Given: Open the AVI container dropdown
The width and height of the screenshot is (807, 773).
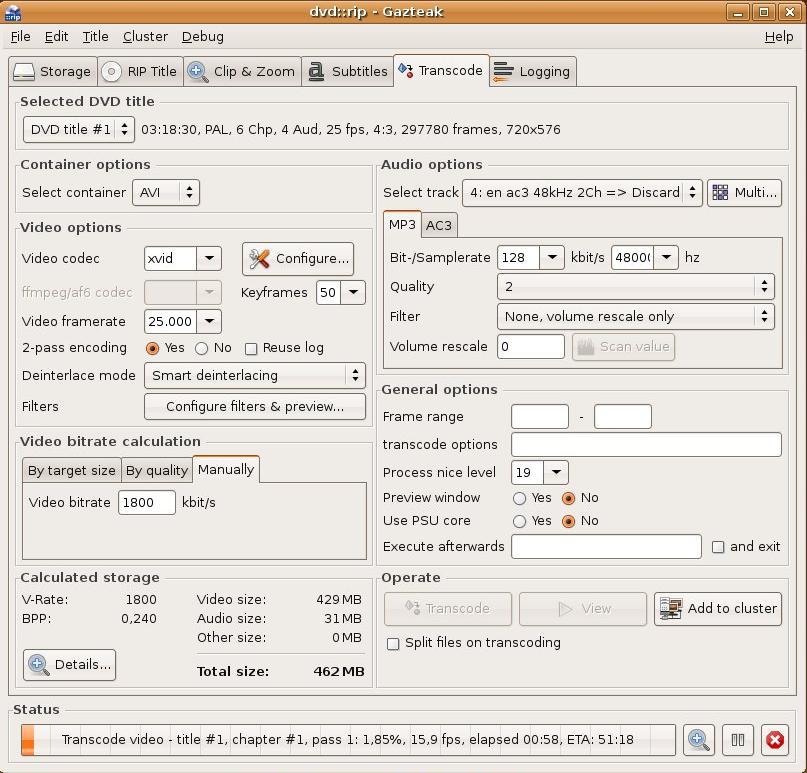Looking at the screenshot, I should (166, 192).
